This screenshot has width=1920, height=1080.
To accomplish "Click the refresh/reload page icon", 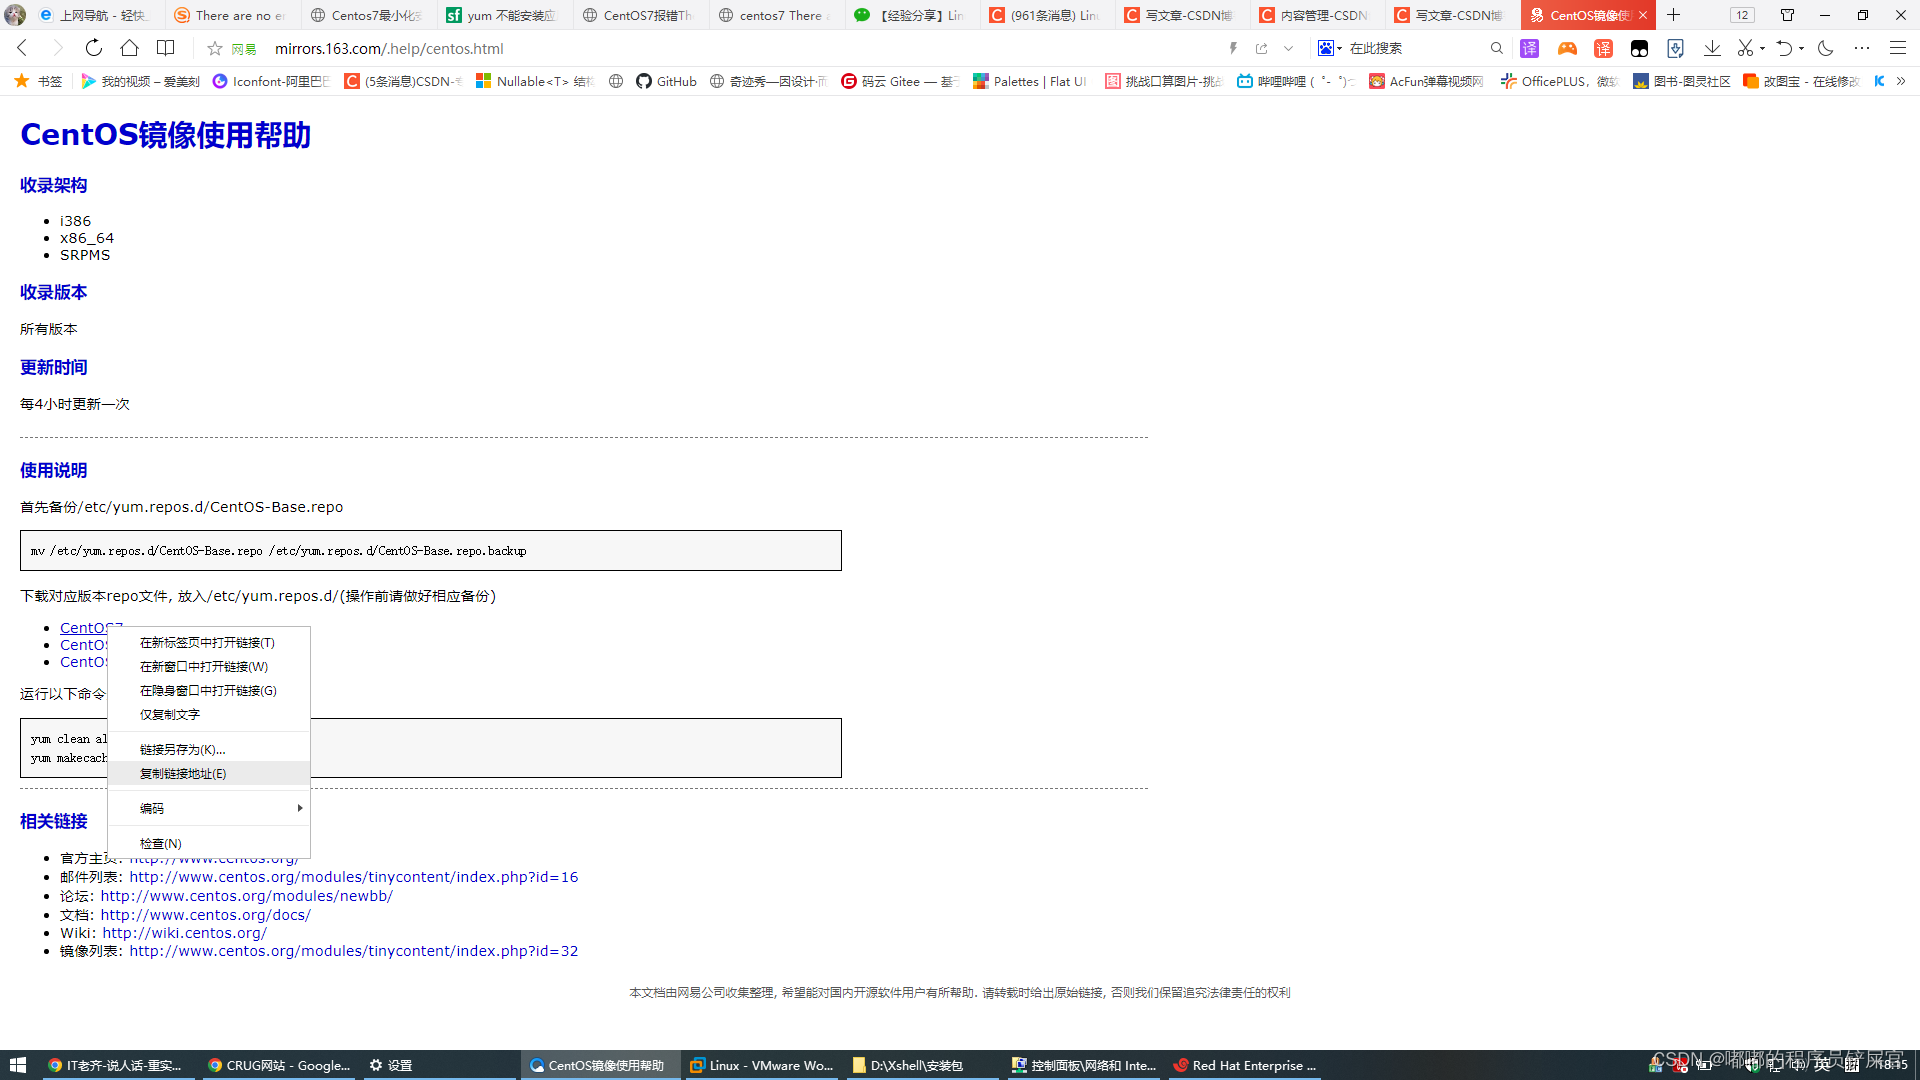I will 92,47.
